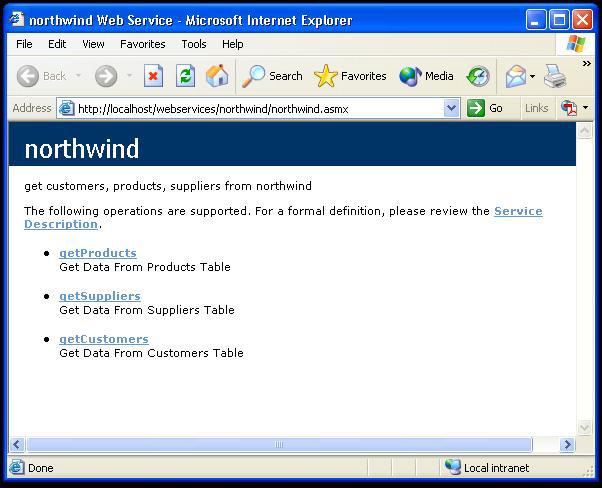Show more toolbar buttons chevron
This screenshot has height=488, width=602.
pos(586,63)
